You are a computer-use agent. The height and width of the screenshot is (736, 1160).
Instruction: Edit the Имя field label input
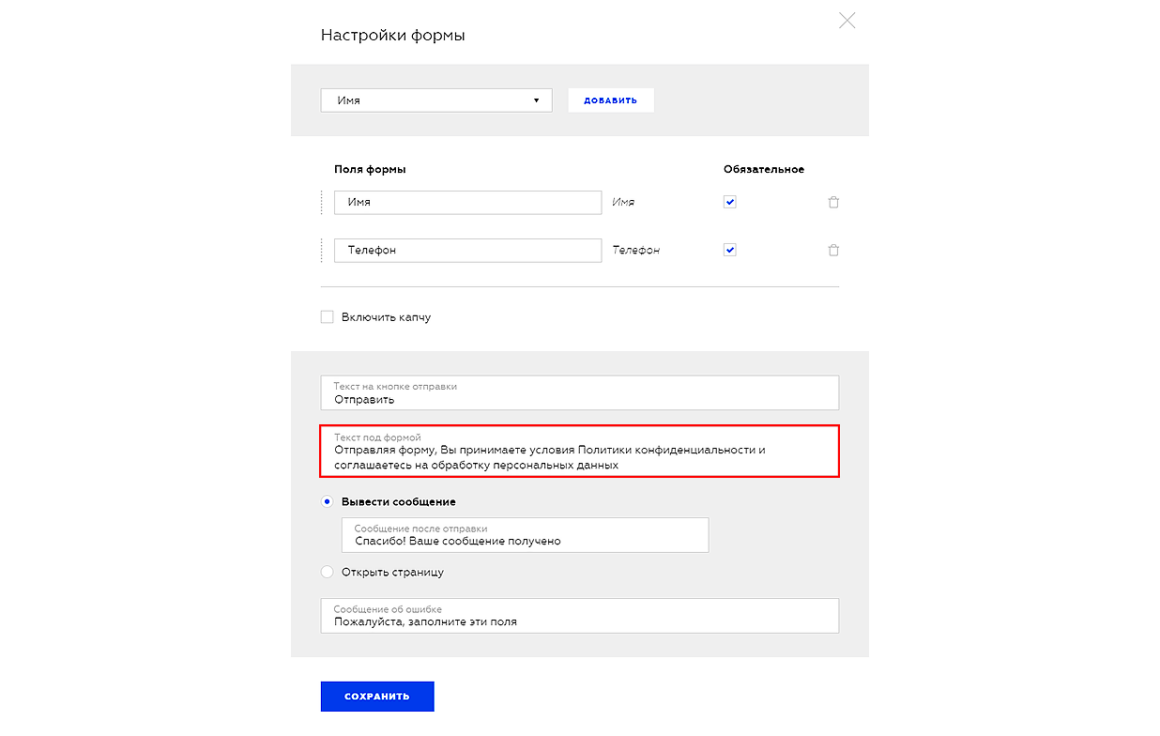[x=468, y=203]
